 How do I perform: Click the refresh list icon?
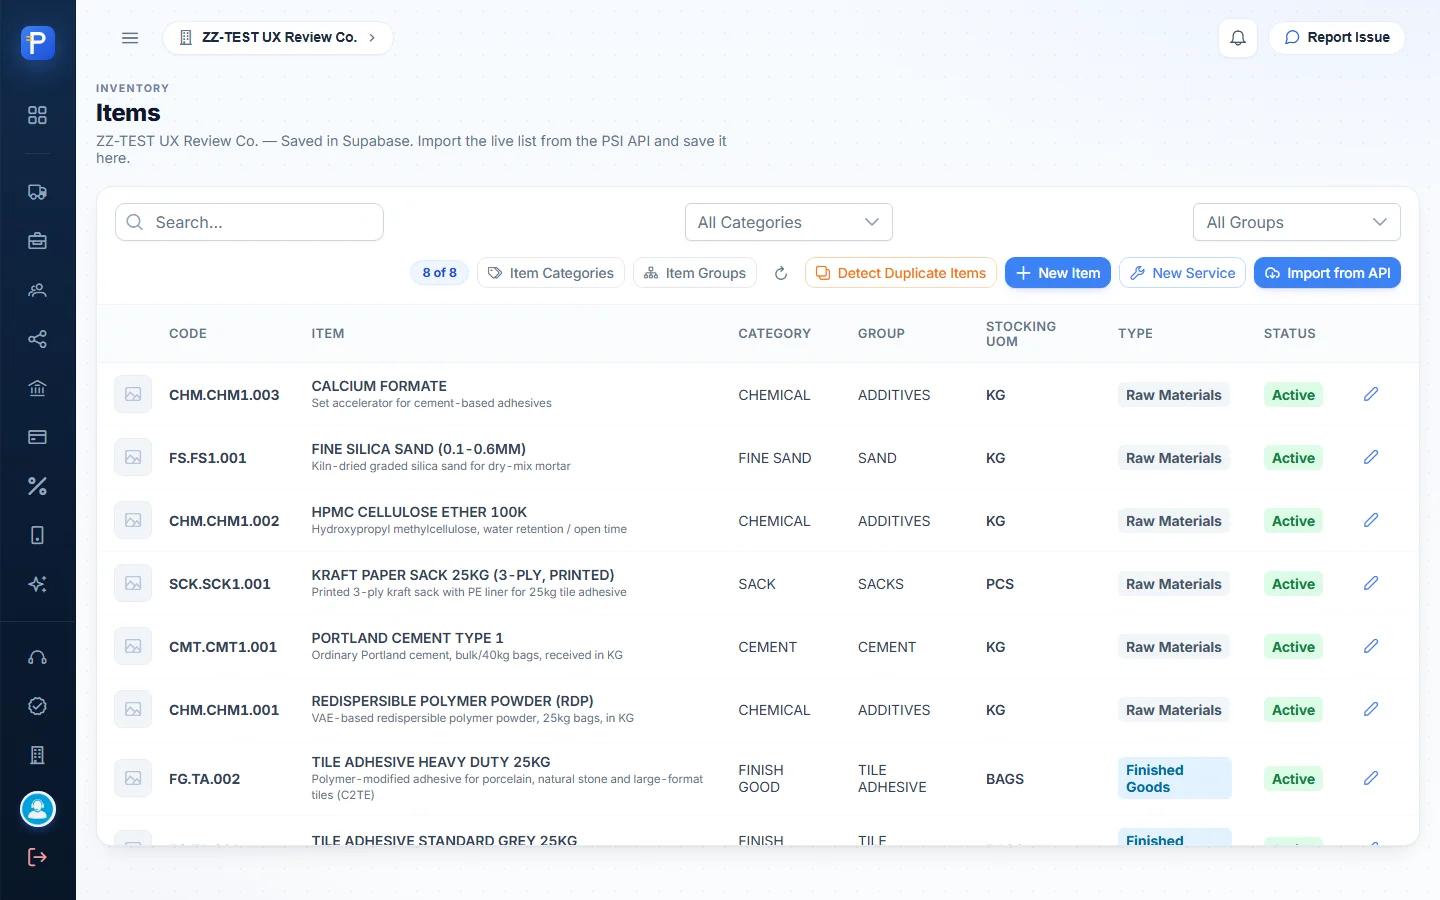pos(781,273)
